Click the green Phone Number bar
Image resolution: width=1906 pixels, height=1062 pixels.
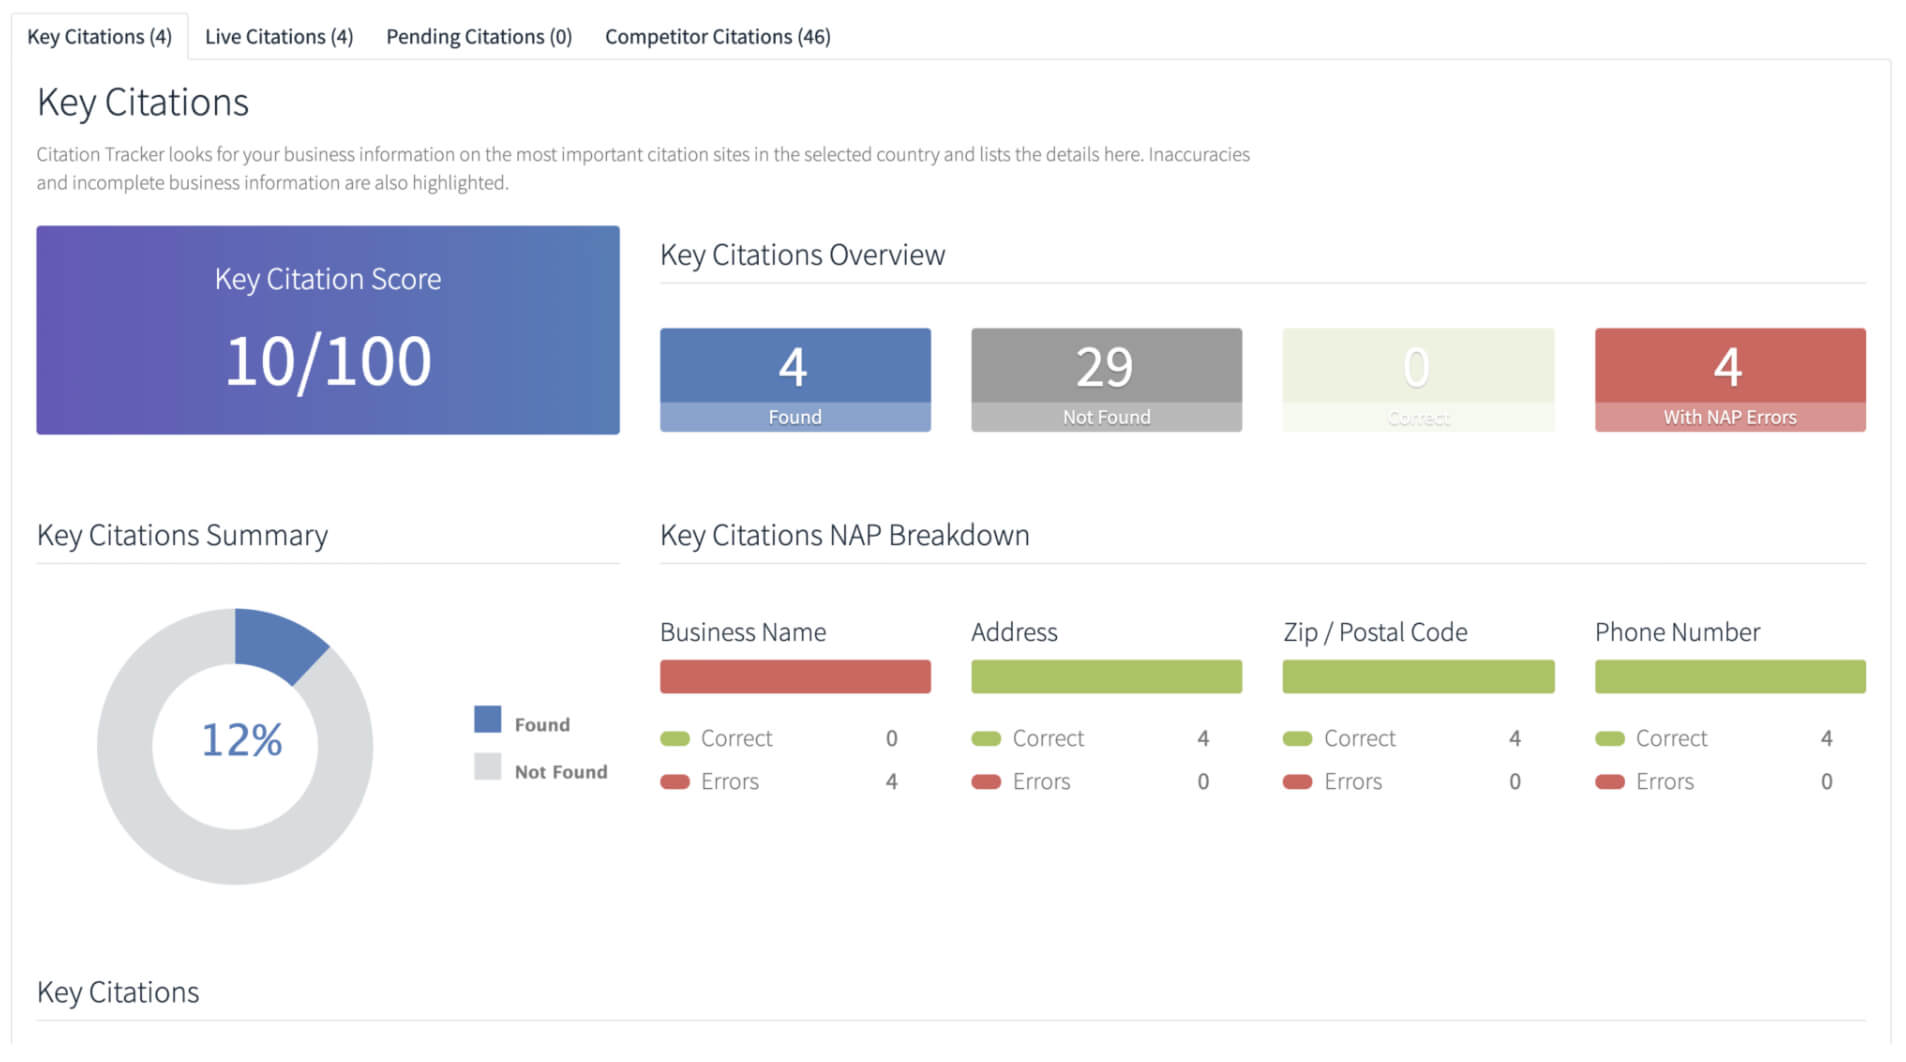pyautogui.click(x=1729, y=676)
